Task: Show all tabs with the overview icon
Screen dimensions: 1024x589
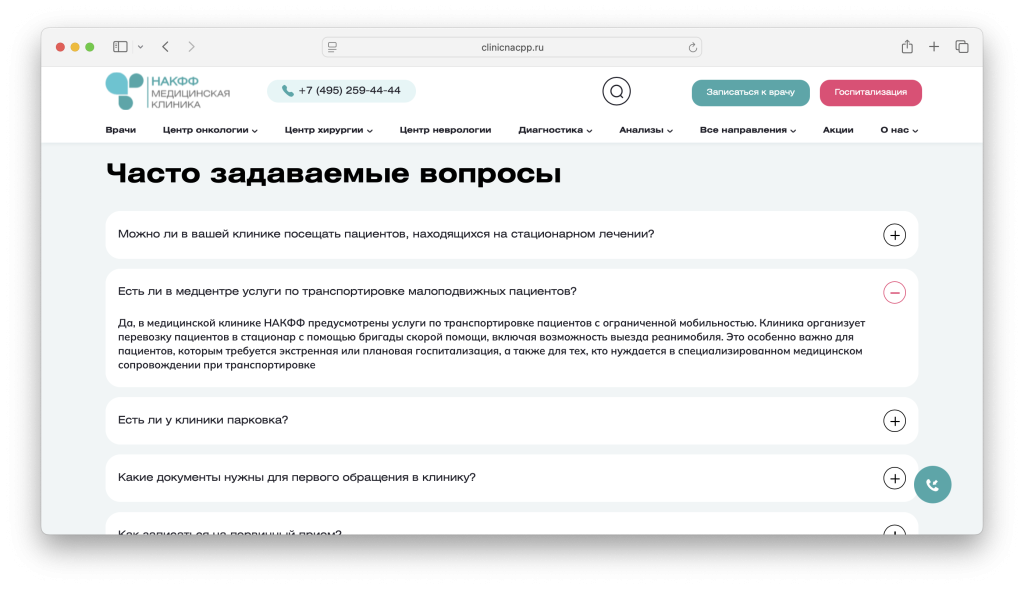Action: (961, 46)
